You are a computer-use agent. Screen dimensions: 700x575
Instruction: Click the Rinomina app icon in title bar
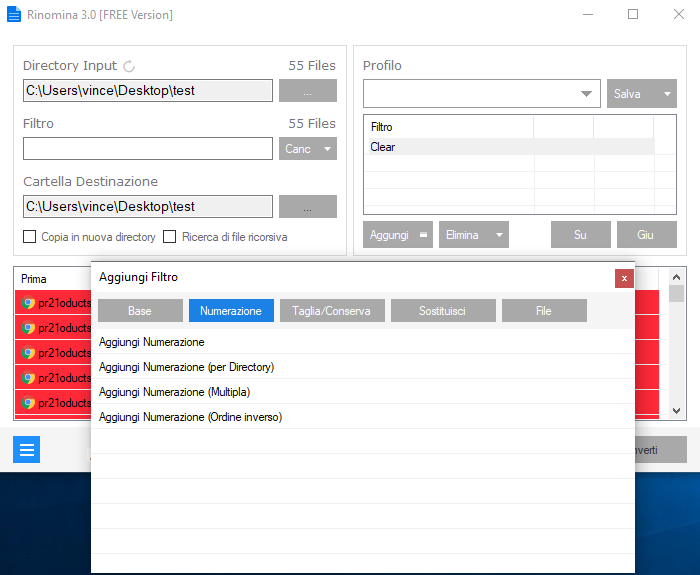(14, 14)
